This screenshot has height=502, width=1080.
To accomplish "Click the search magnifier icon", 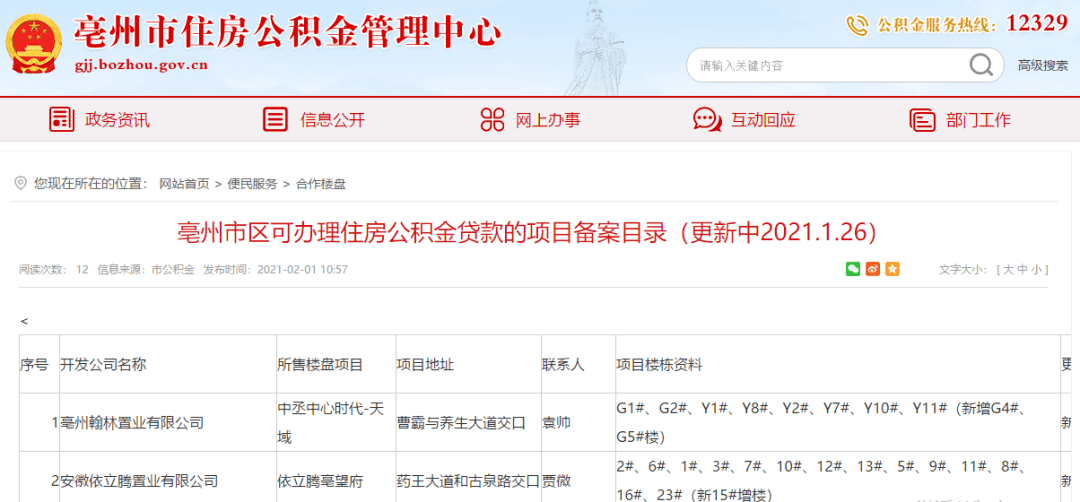I will (x=981, y=65).
